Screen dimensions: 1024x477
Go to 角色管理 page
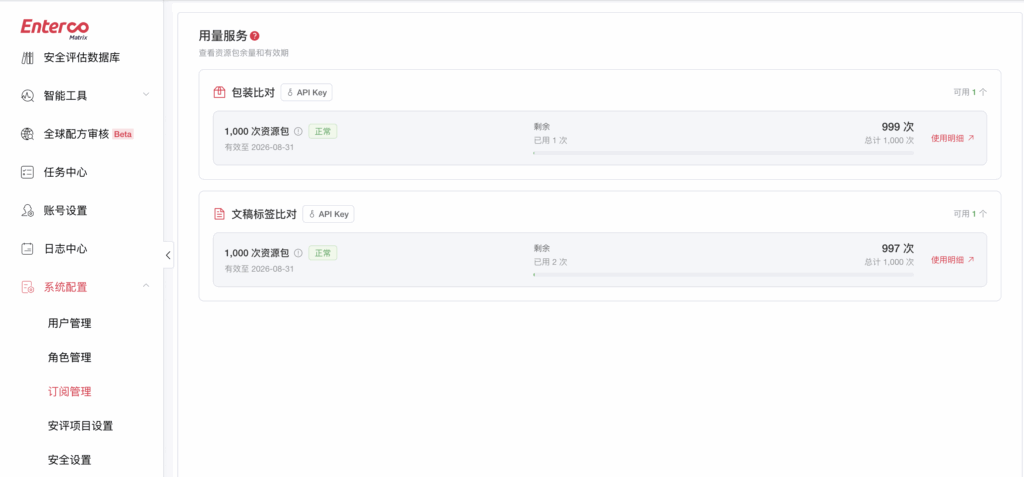click(x=70, y=357)
